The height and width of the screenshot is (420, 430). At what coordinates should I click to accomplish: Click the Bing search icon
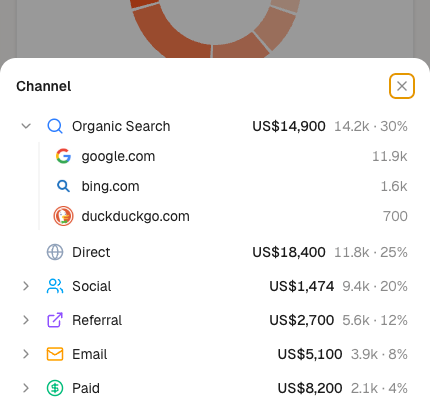point(63,186)
